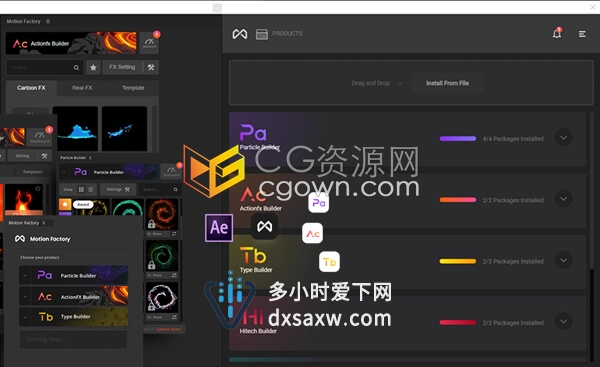Image resolution: width=600 pixels, height=367 pixels.
Task: Click the Coming Soon placeholder box
Action: [x=73, y=339]
